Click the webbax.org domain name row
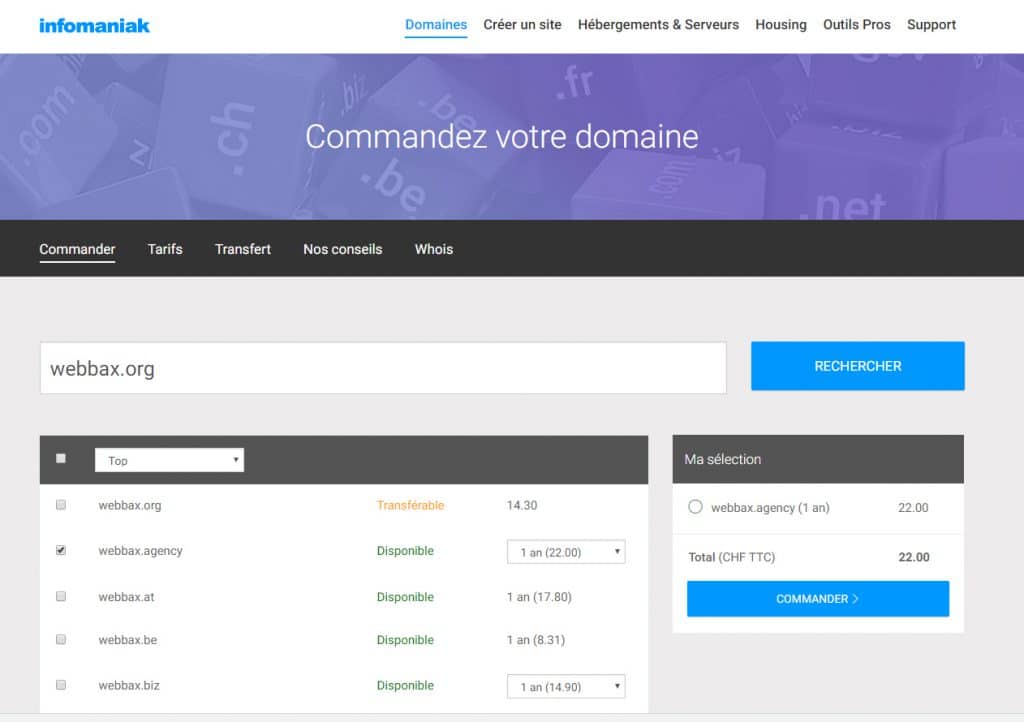 130,505
